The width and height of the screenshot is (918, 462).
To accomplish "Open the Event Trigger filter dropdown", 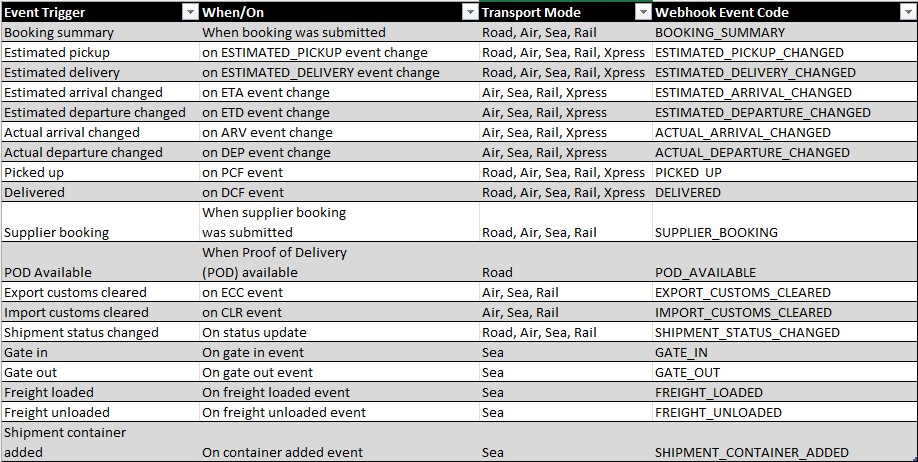I will point(189,12).
